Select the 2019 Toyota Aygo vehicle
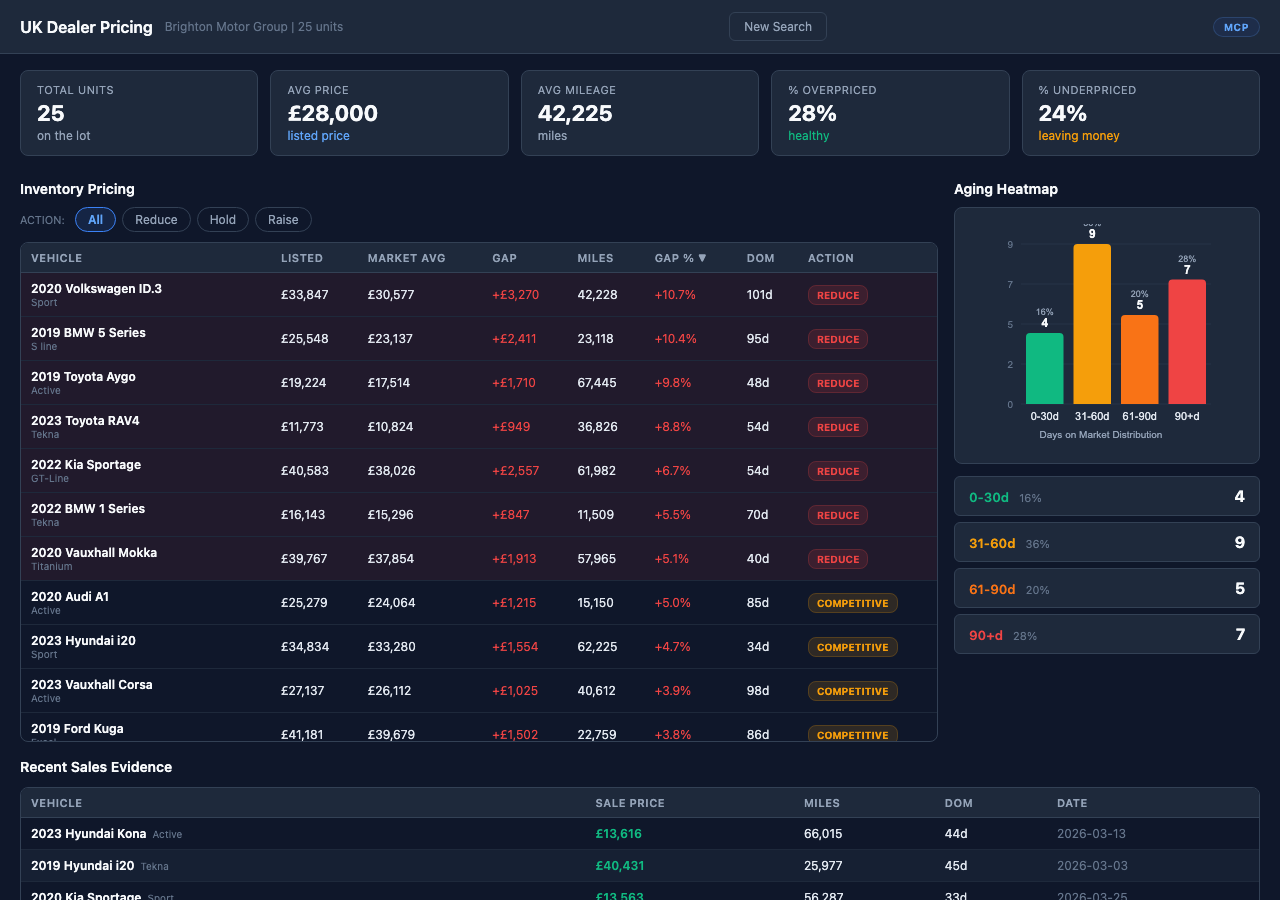 point(479,383)
